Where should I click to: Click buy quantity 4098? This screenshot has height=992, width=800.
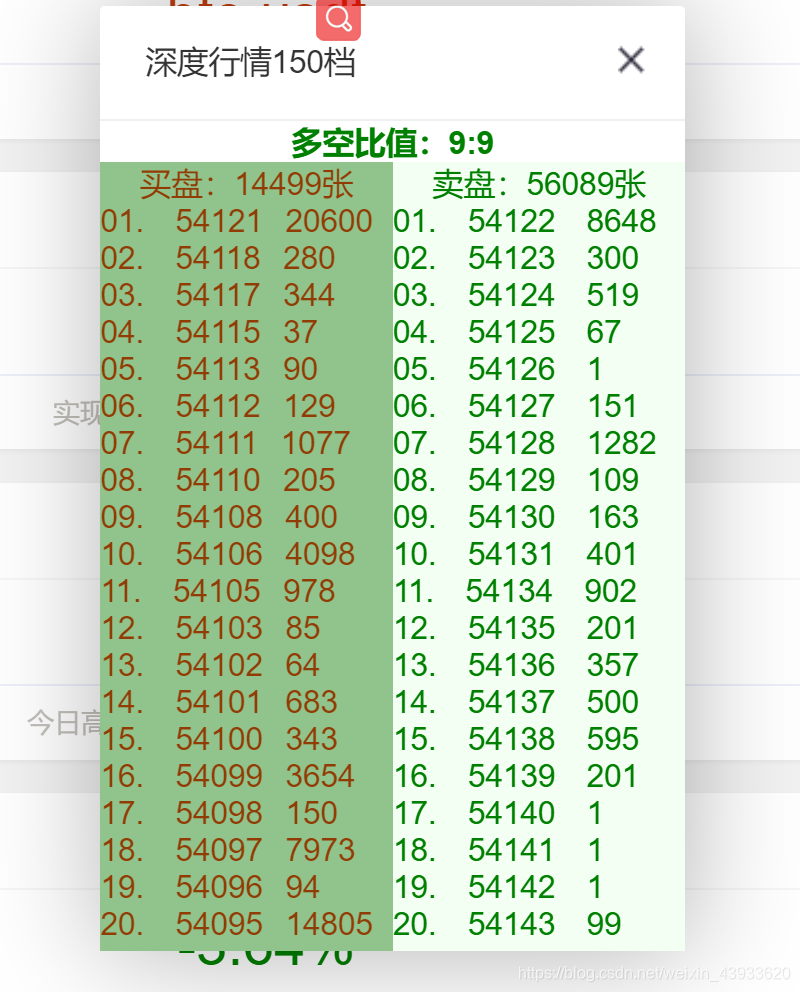[320, 554]
